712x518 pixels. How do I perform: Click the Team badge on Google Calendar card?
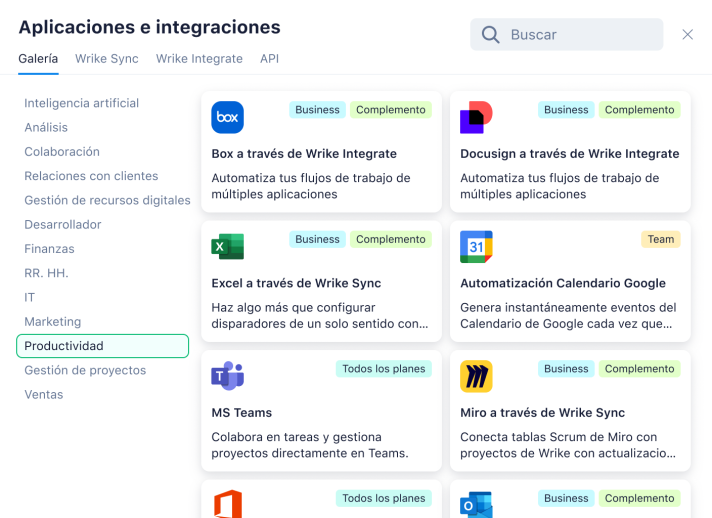tap(661, 239)
